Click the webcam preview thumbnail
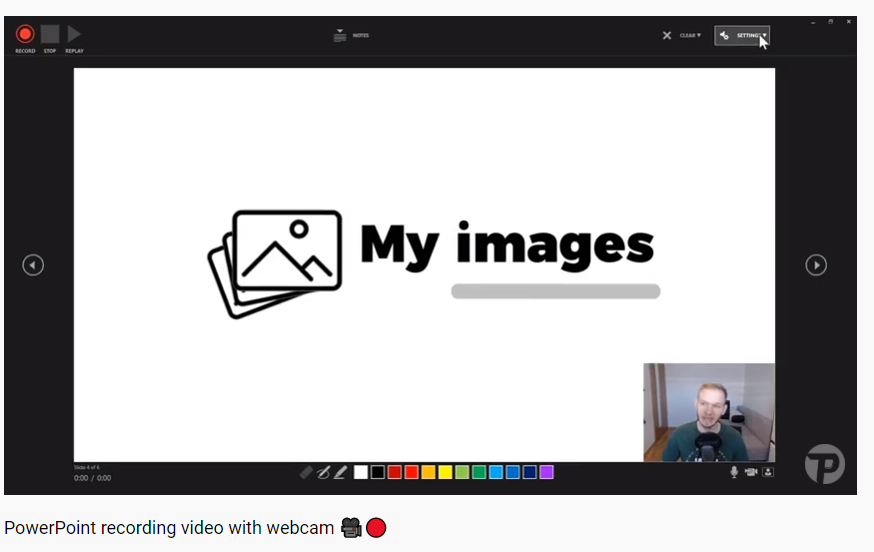Viewport: 874px width, 552px height. point(709,413)
